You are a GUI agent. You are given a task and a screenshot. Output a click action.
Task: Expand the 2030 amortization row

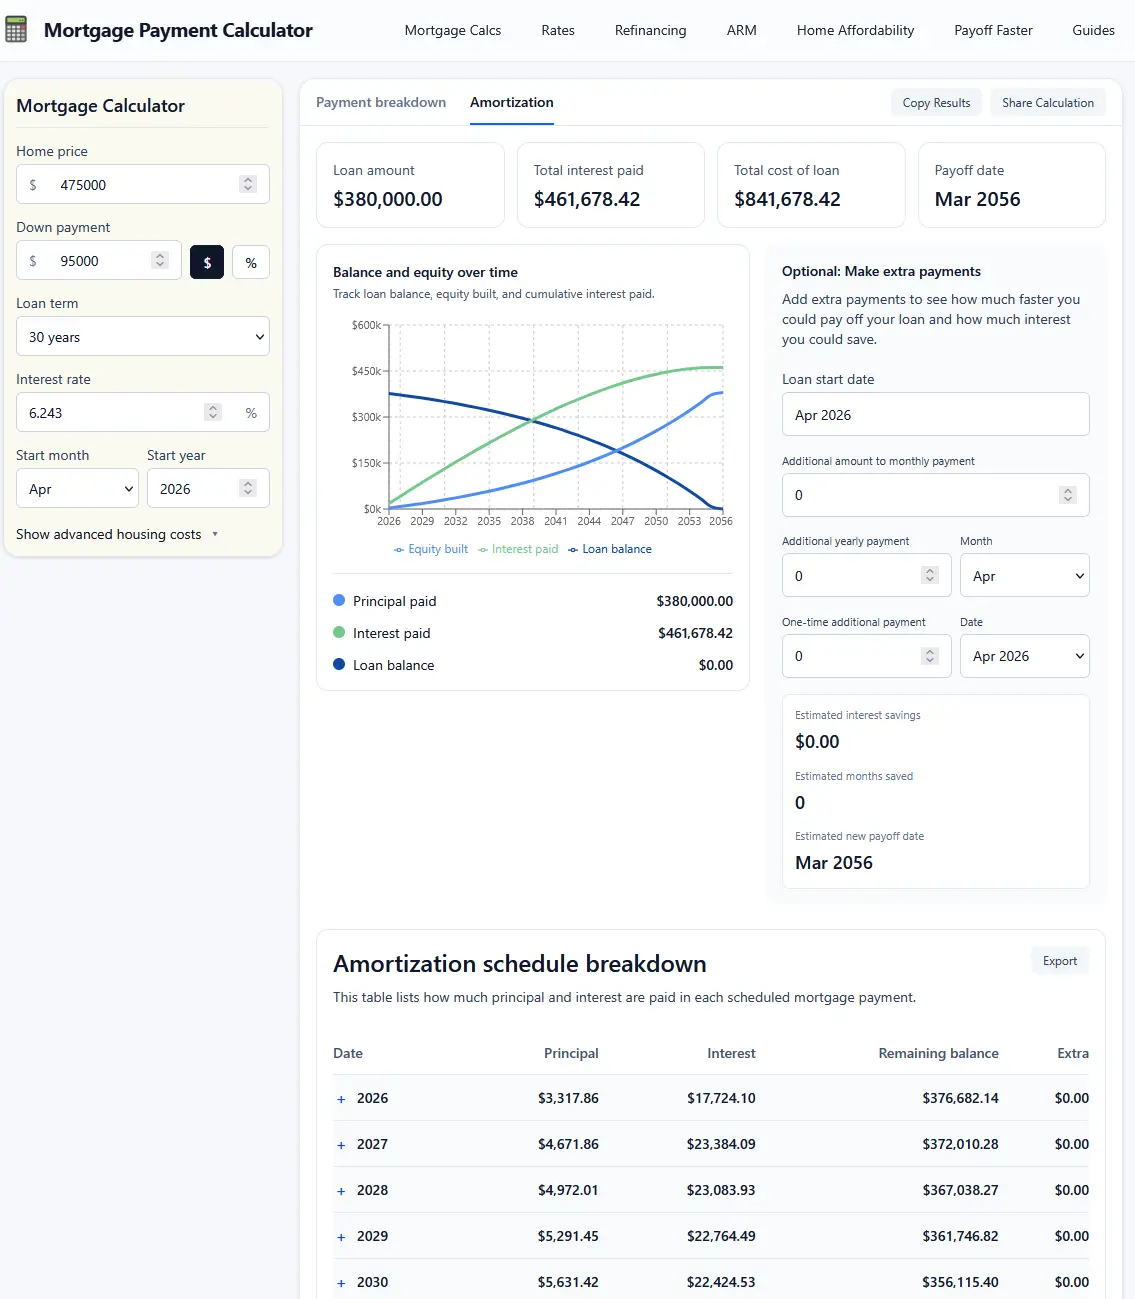(x=341, y=1283)
